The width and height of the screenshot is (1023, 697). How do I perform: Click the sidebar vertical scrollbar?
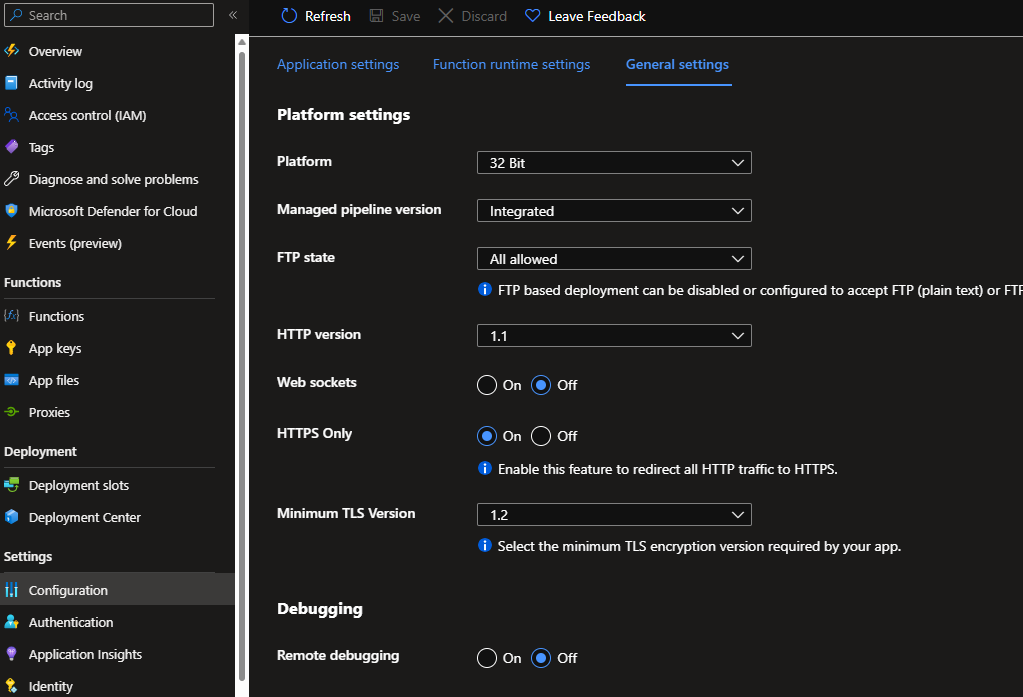tap(242, 365)
